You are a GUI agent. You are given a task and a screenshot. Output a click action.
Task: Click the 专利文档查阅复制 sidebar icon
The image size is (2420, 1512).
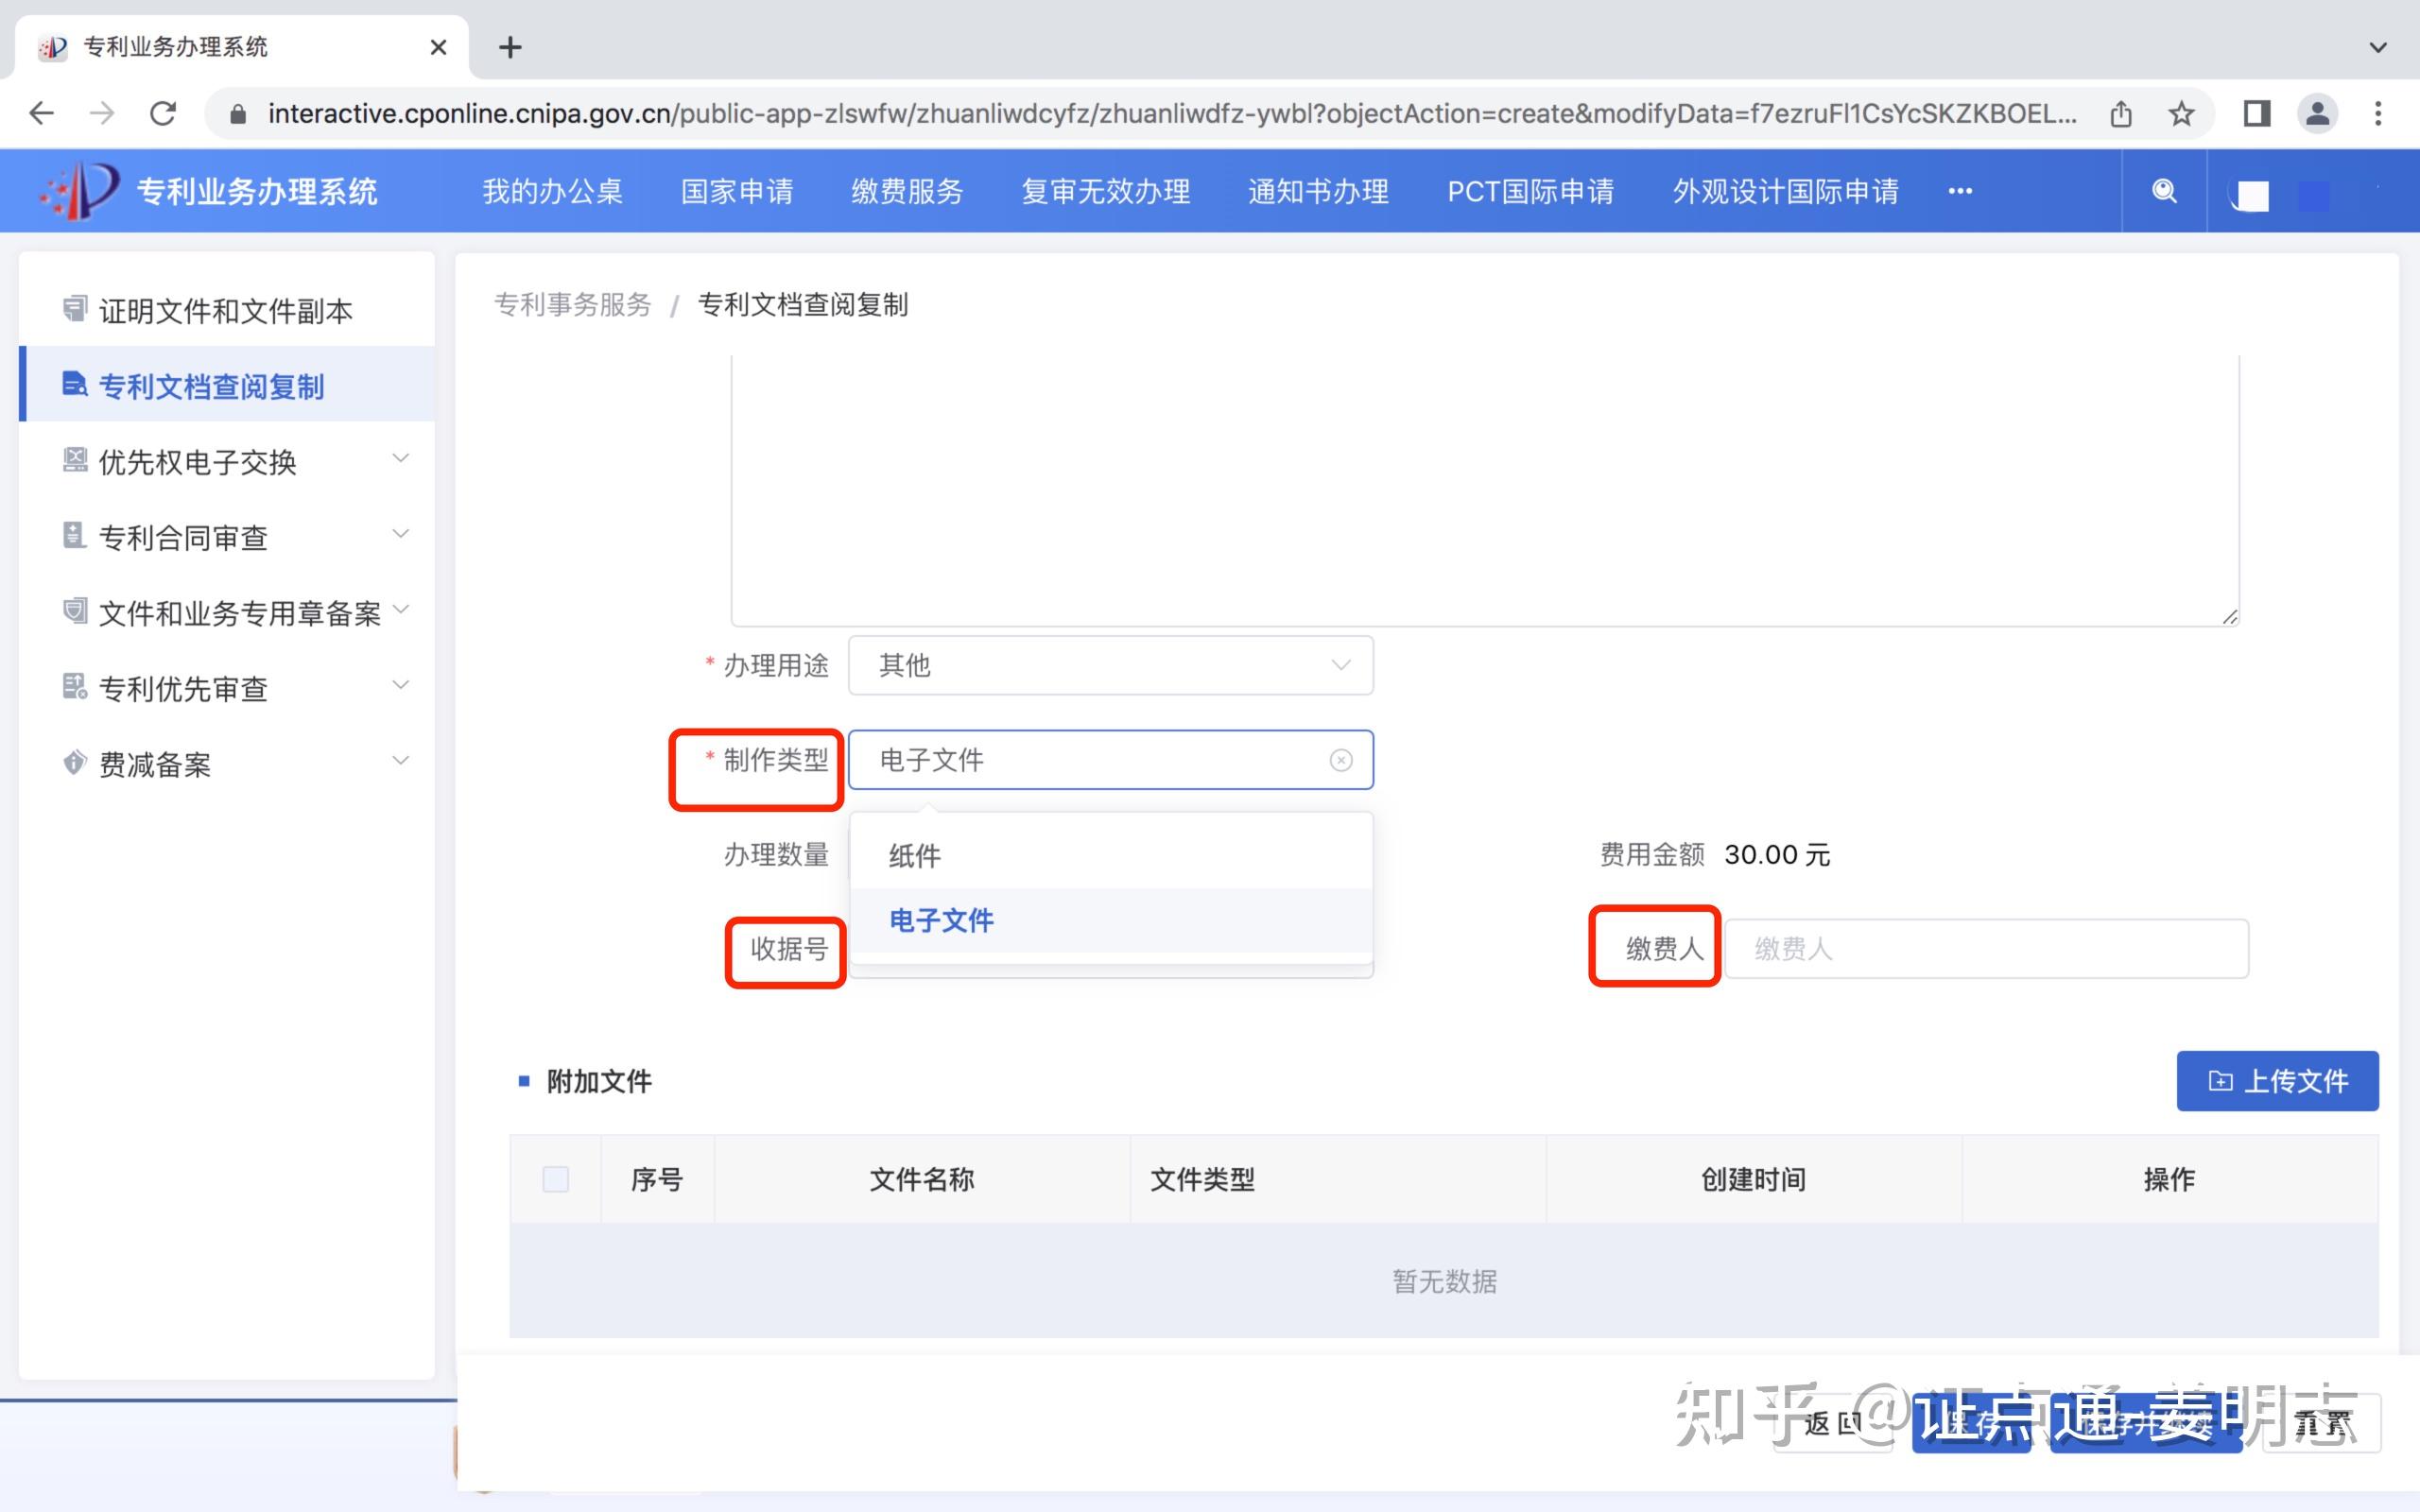(x=75, y=384)
